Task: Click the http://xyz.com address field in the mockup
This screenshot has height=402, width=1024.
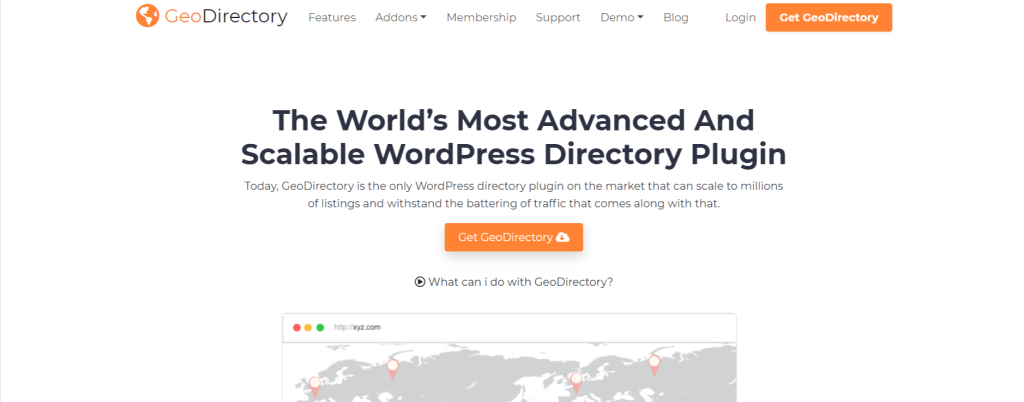Action: pos(358,327)
